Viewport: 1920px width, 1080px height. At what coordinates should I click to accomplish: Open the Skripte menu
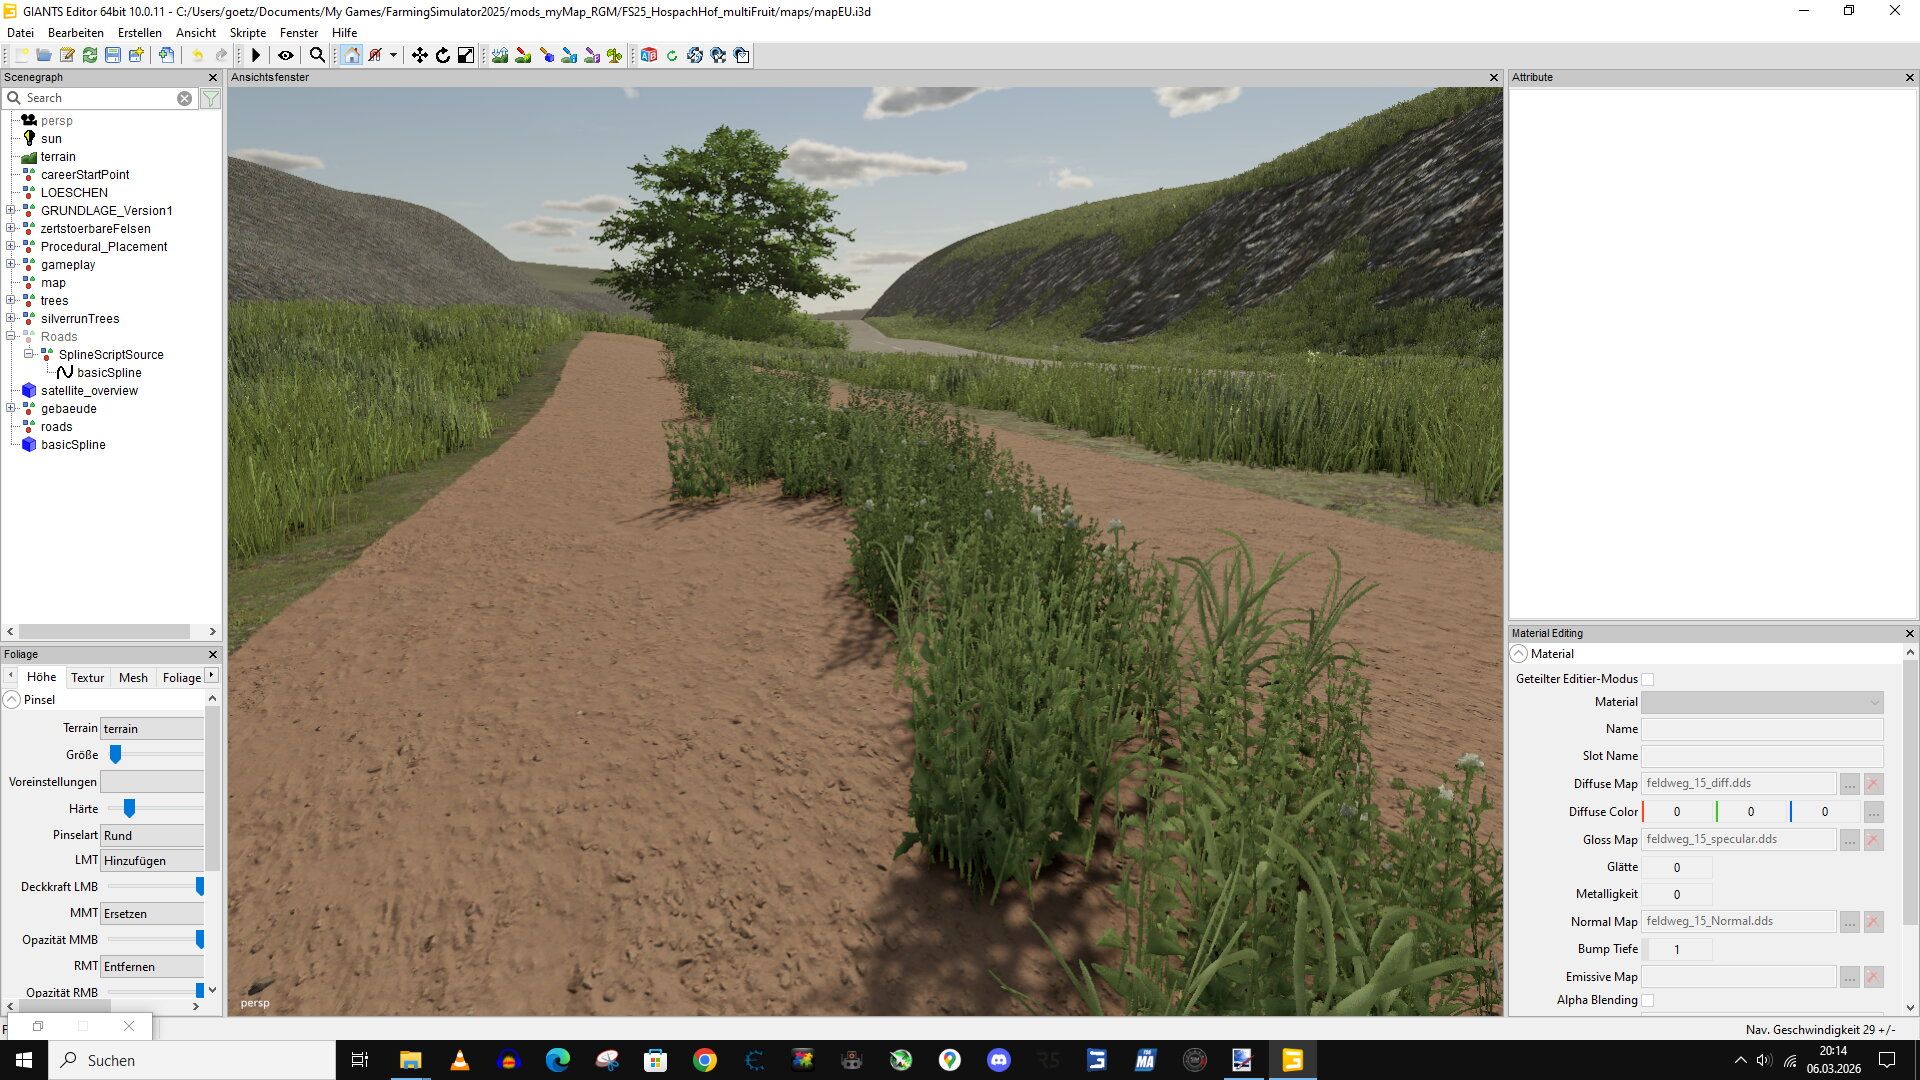click(x=247, y=33)
